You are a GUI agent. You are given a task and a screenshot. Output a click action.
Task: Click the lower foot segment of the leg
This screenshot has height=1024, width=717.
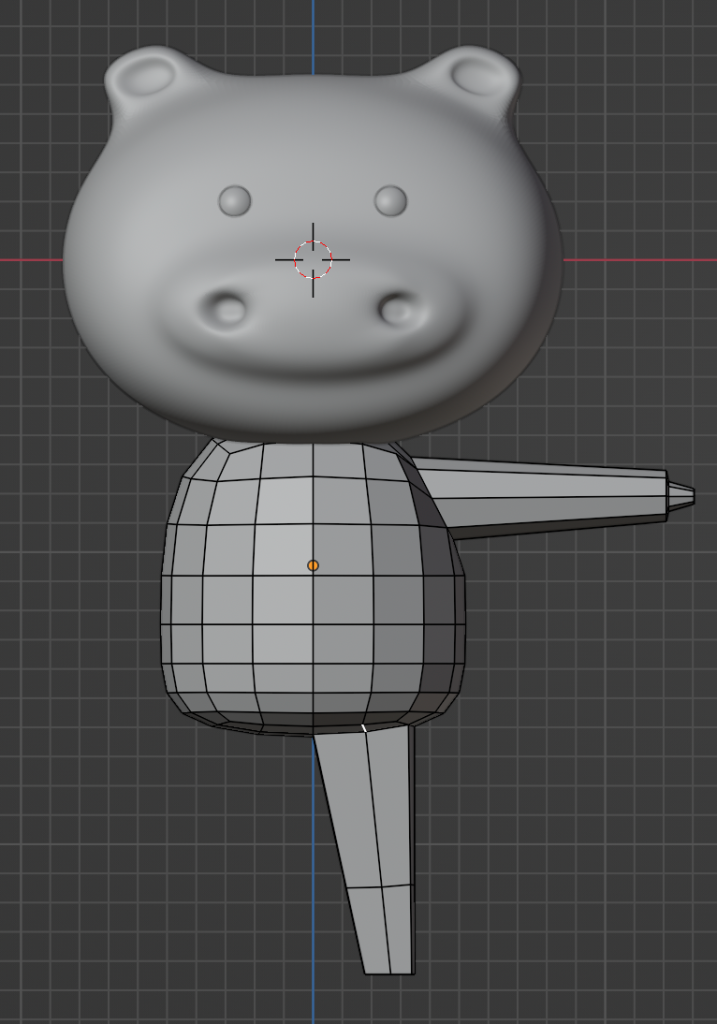(x=385, y=930)
